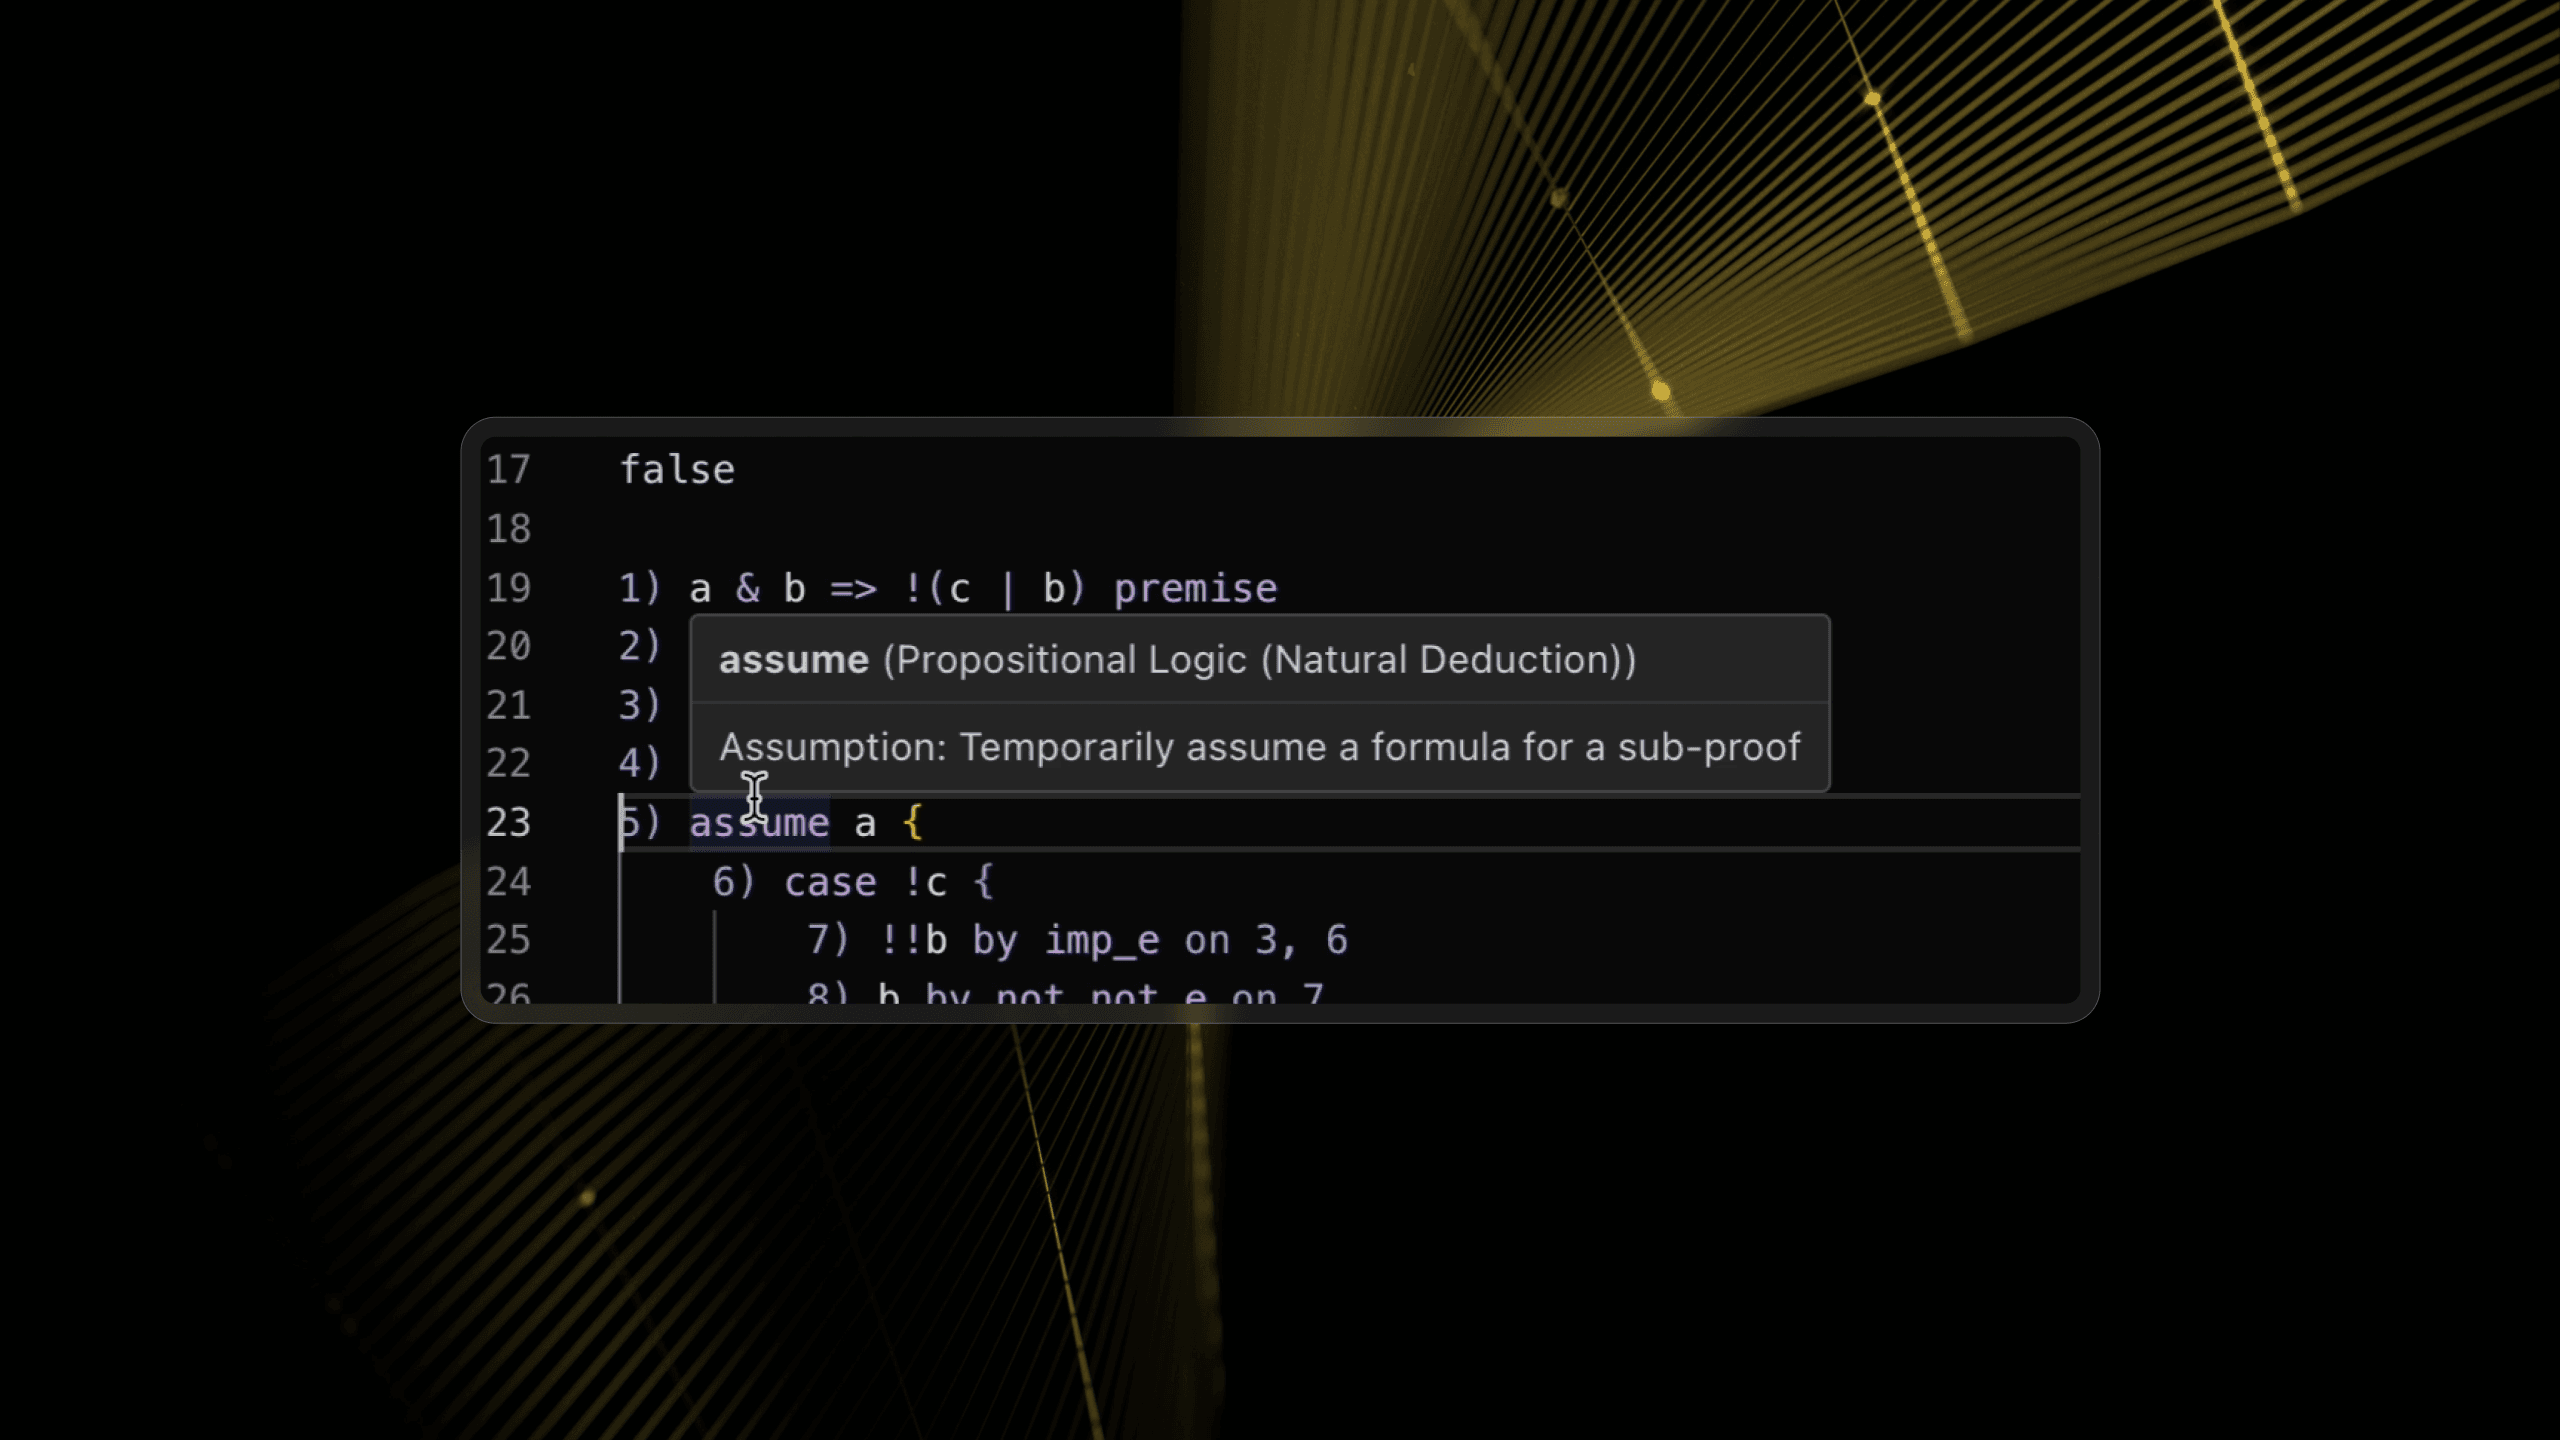
Task: Click the 'case' keyword on line 24
Action: tap(830, 882)
